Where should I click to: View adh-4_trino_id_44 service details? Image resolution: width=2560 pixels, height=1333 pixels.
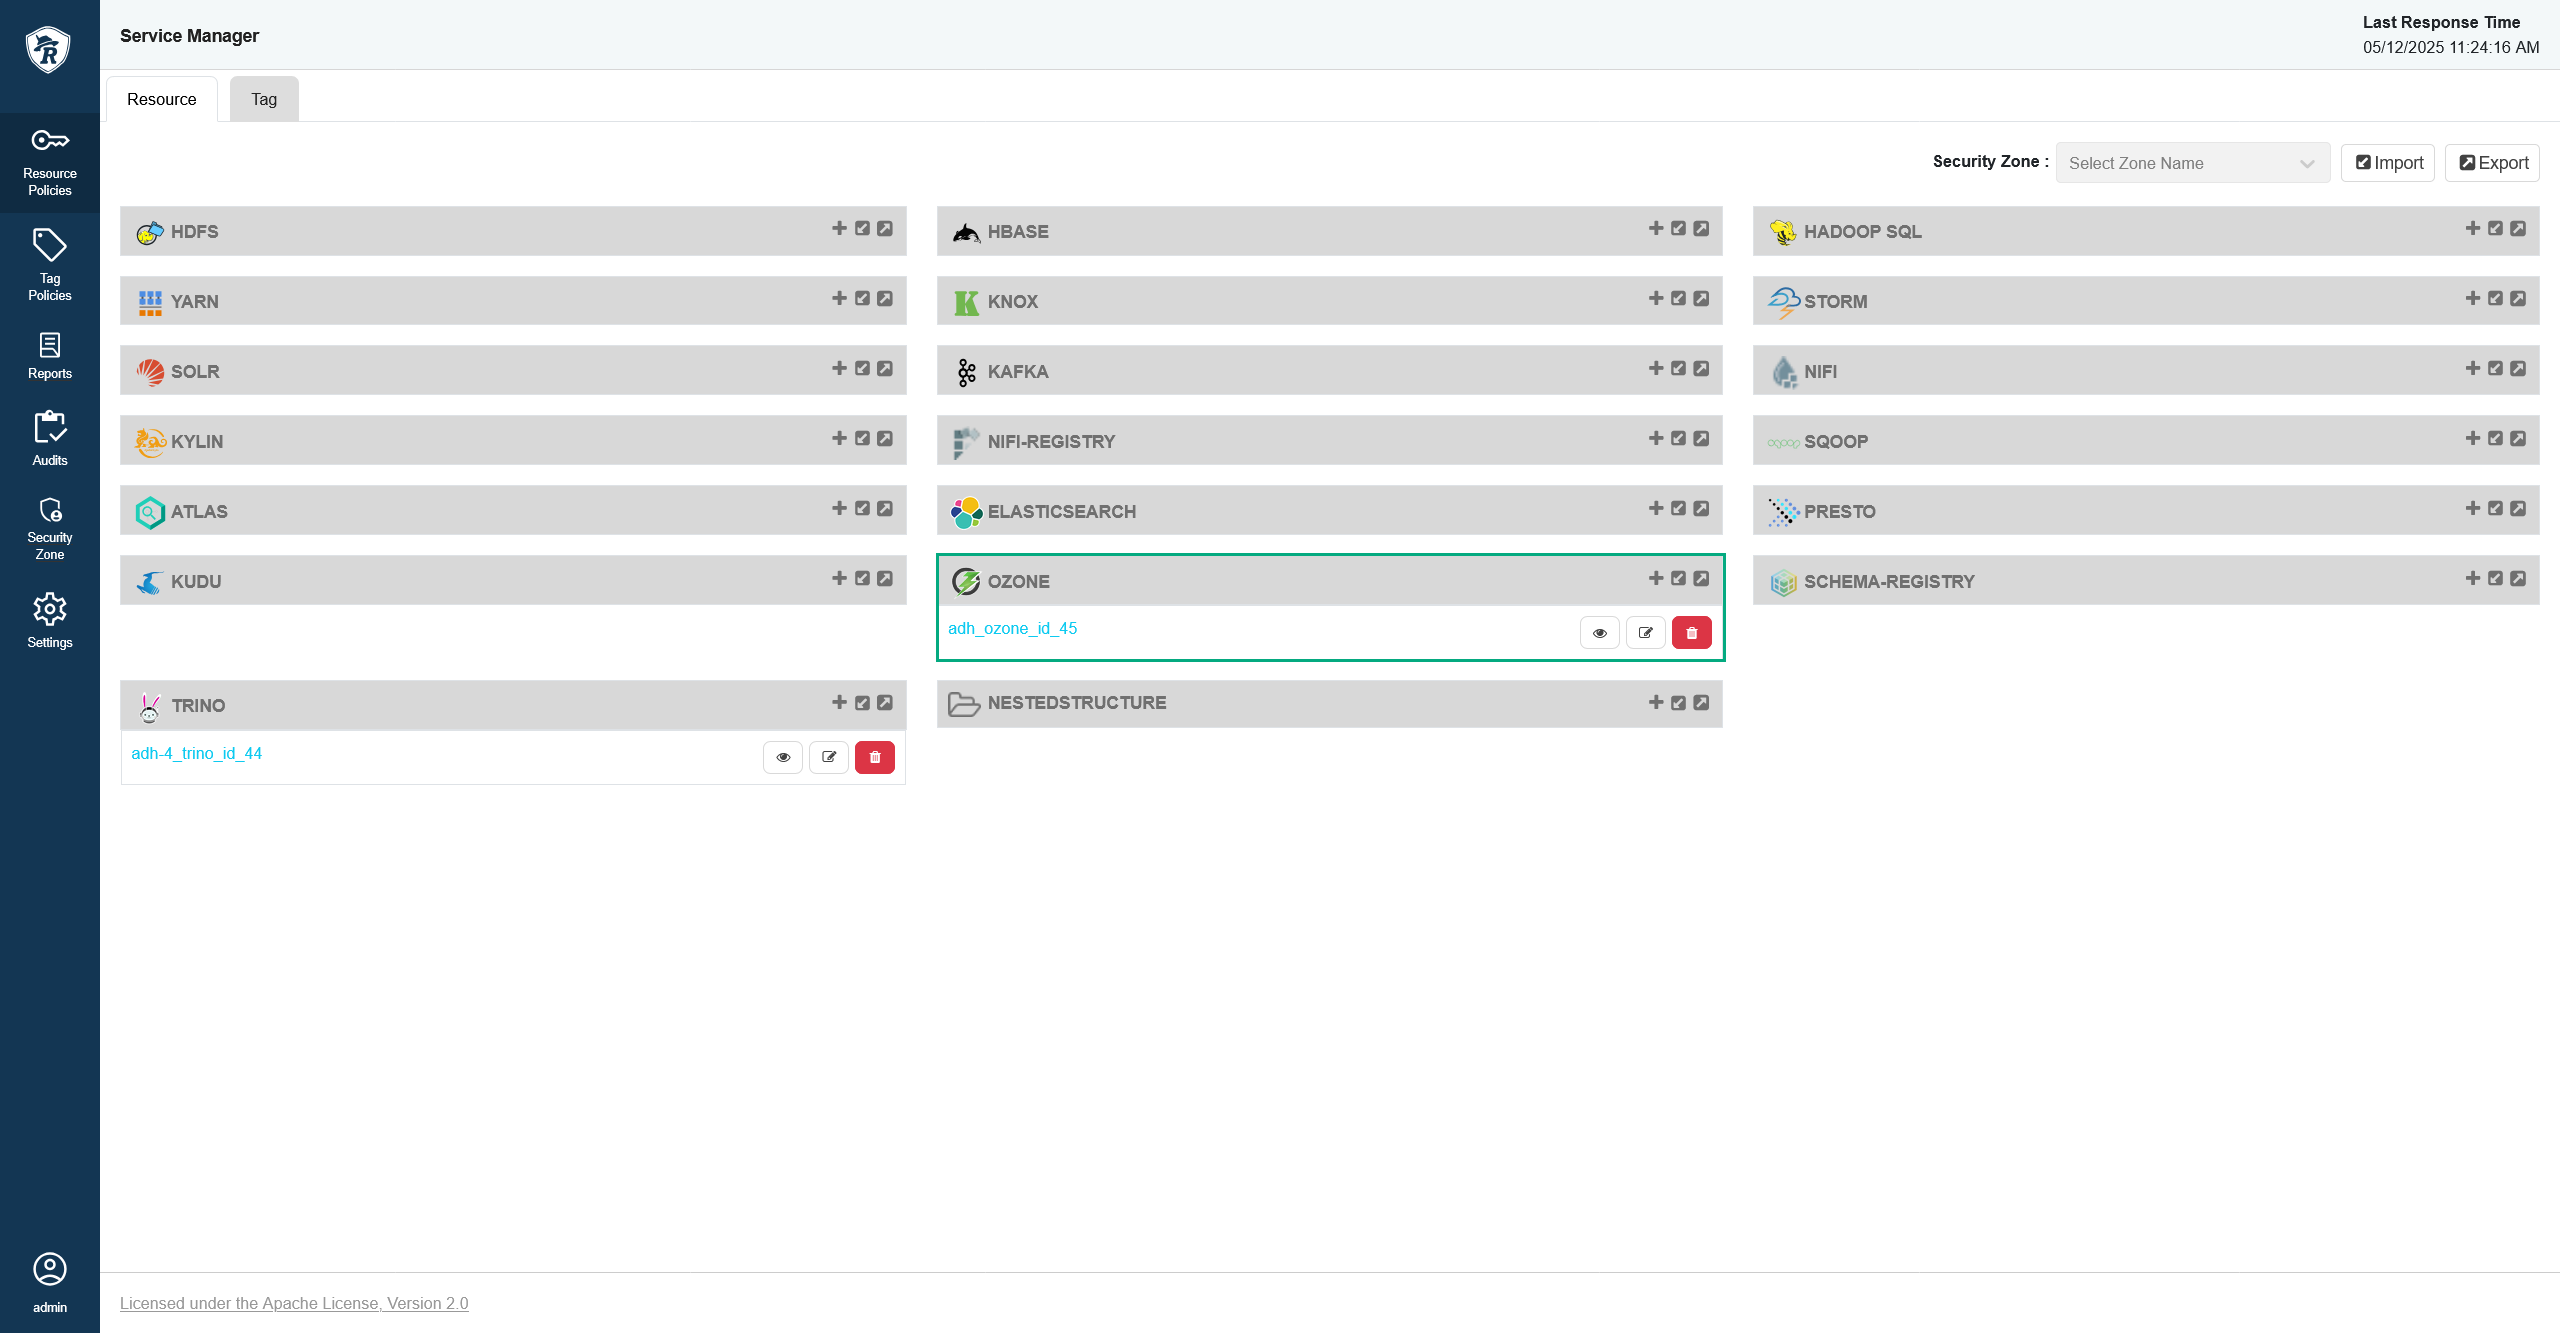pos(783,757)
